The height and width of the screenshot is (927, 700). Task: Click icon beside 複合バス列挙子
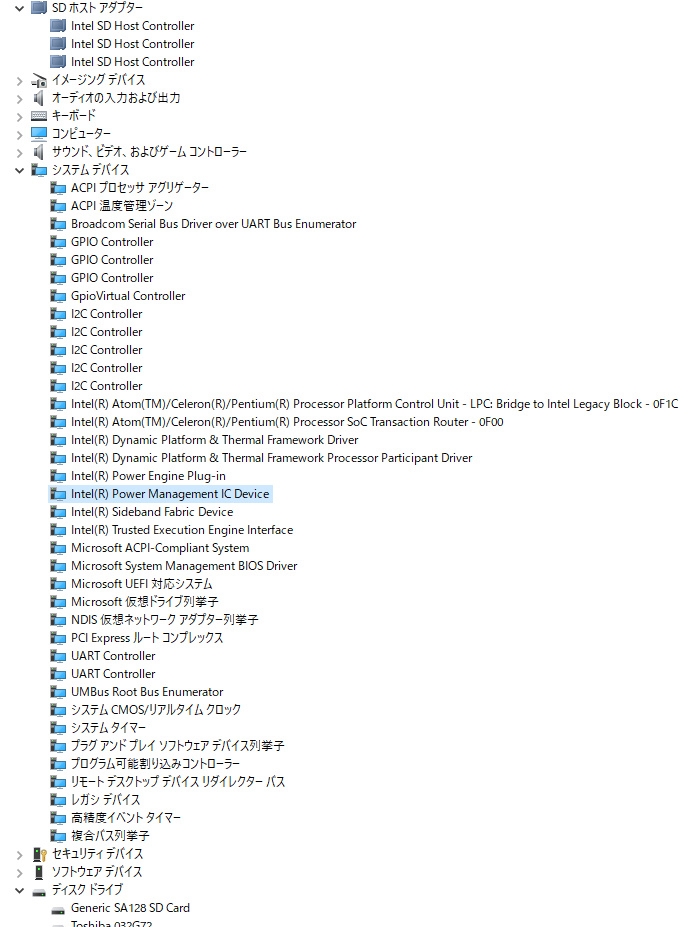click(x=58, y=837)
